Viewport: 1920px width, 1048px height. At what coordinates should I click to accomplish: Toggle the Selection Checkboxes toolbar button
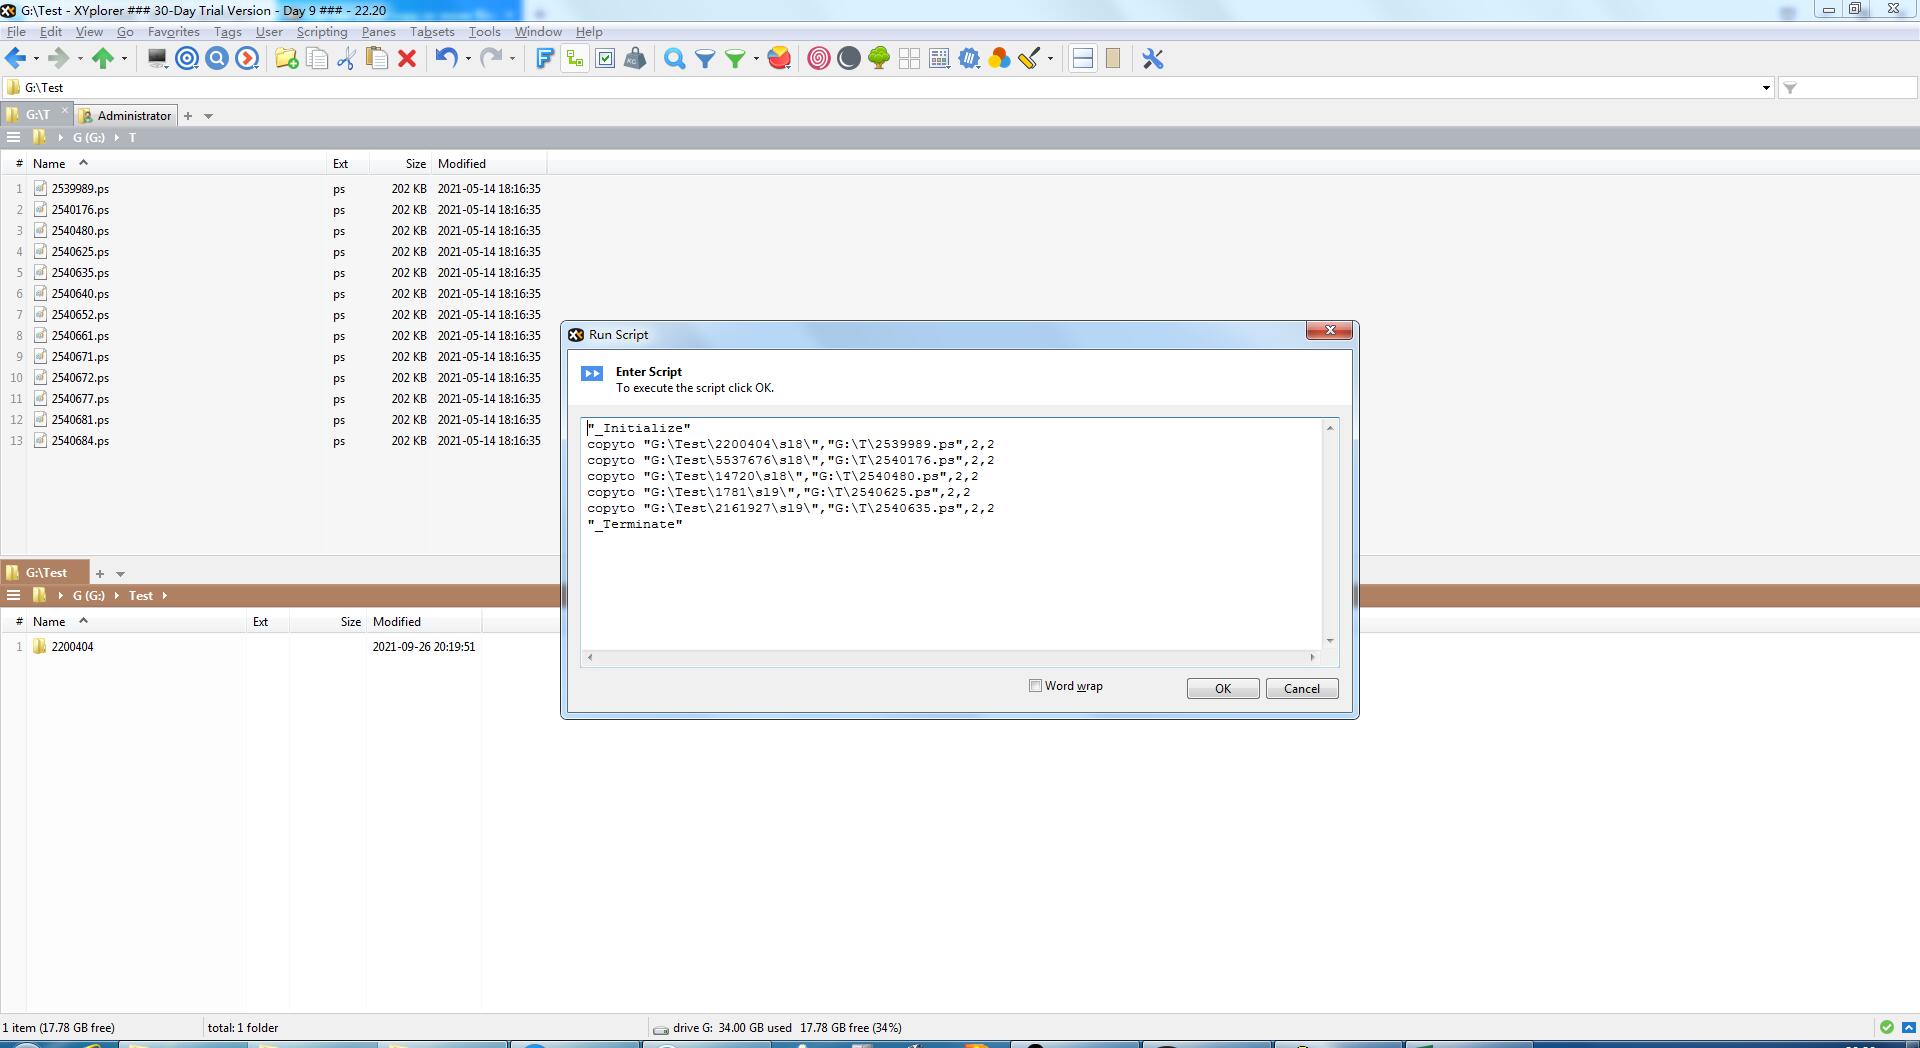[605, 59]
